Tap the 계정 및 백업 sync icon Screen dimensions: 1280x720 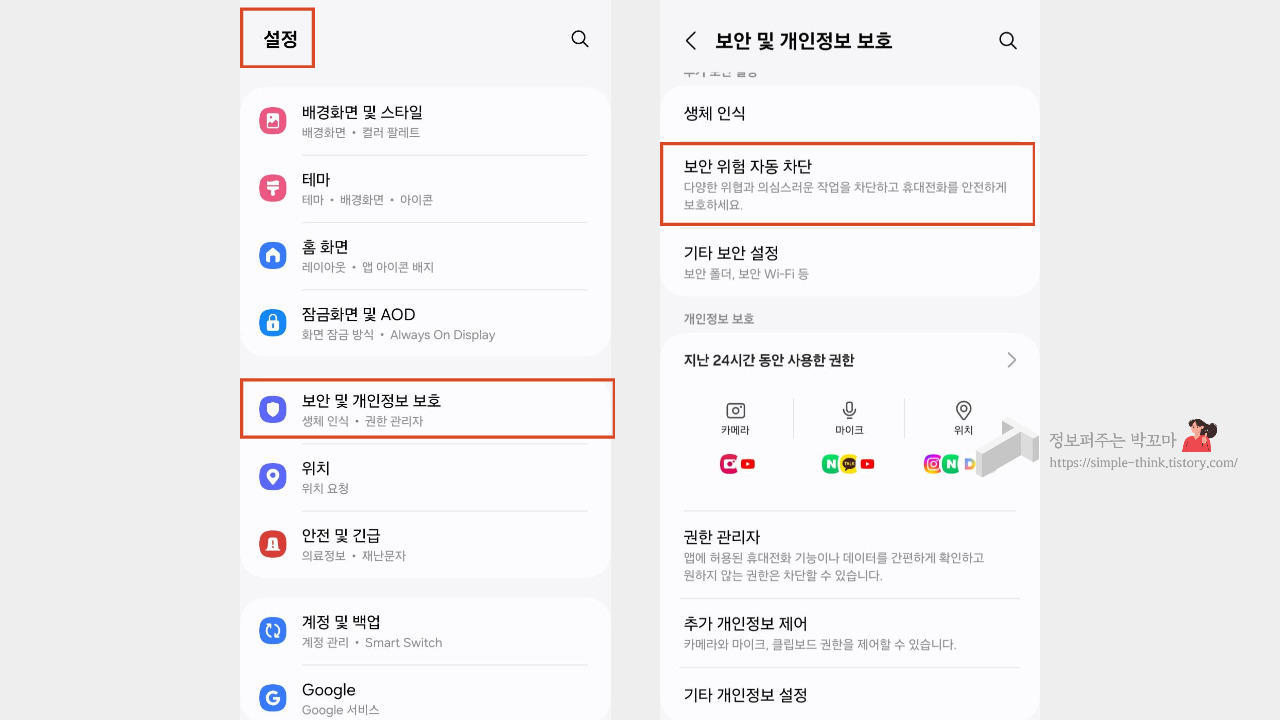[273, 631]
